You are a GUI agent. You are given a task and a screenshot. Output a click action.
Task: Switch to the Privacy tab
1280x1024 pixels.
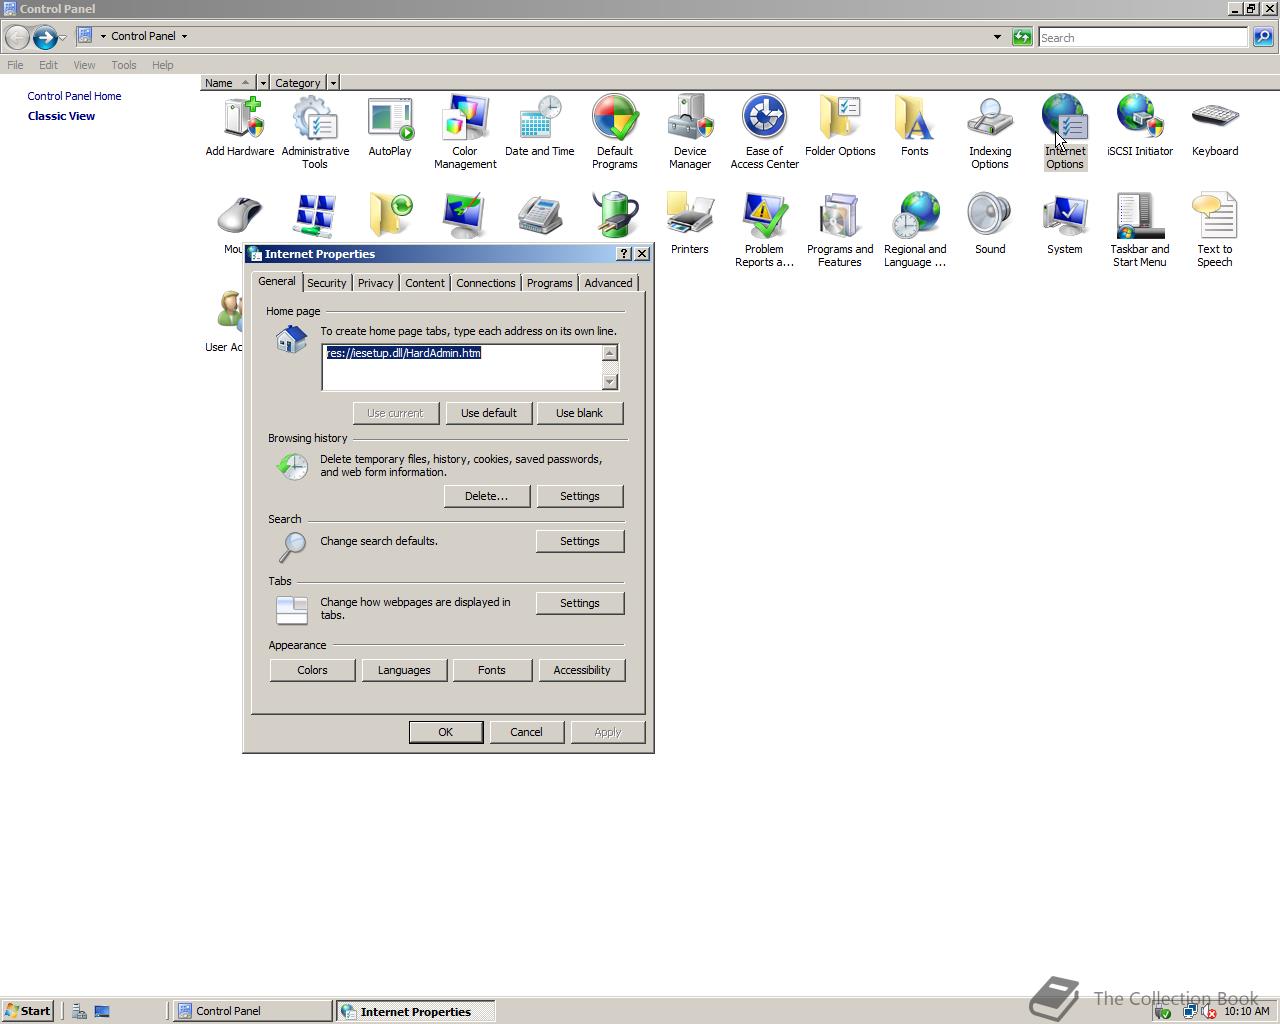[376, 283]
